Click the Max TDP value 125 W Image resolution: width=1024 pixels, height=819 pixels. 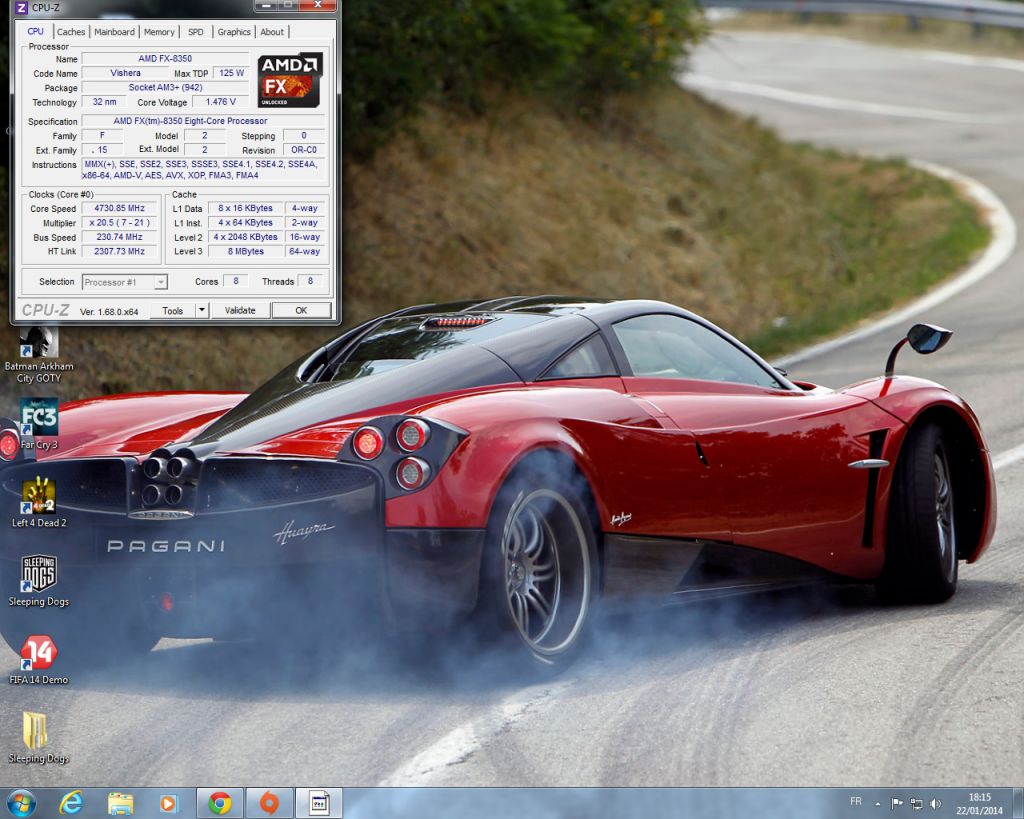[232, 73]
